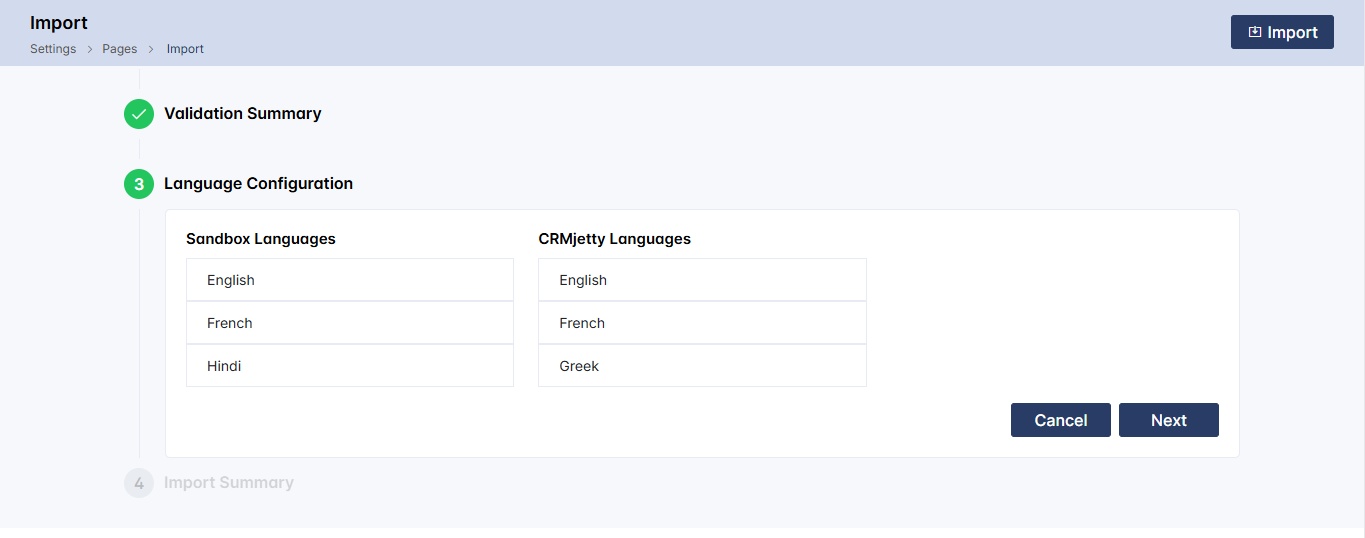Select English under CRMjetty Languages
The width and height of the screenshot is (1365, 538).
click(702, 280)
